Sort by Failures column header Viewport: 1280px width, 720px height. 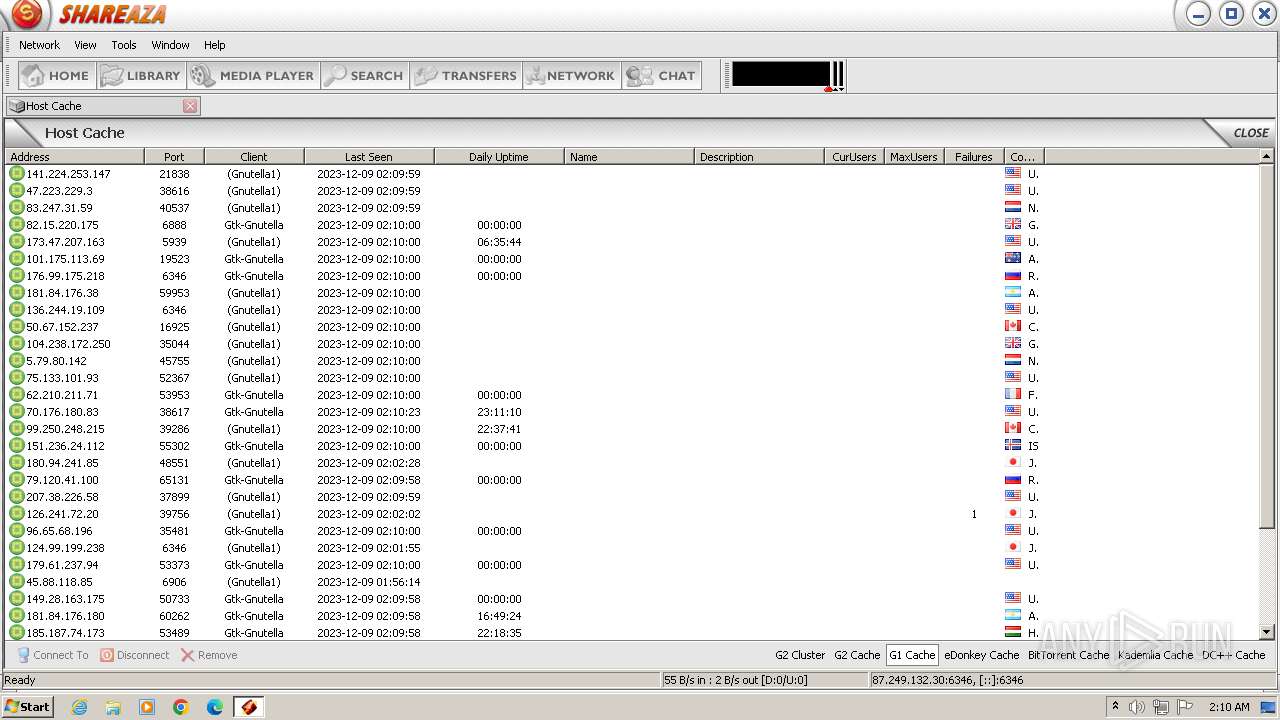[x=975, y=157]
